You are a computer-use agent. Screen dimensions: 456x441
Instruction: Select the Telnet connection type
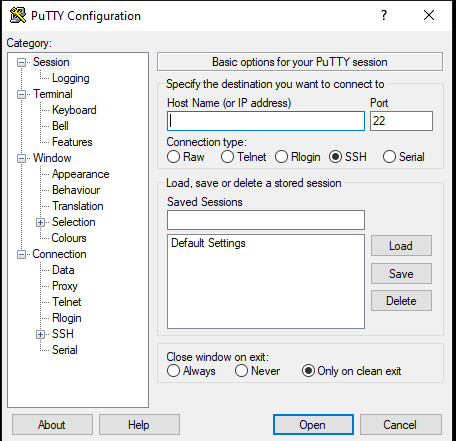227,157
